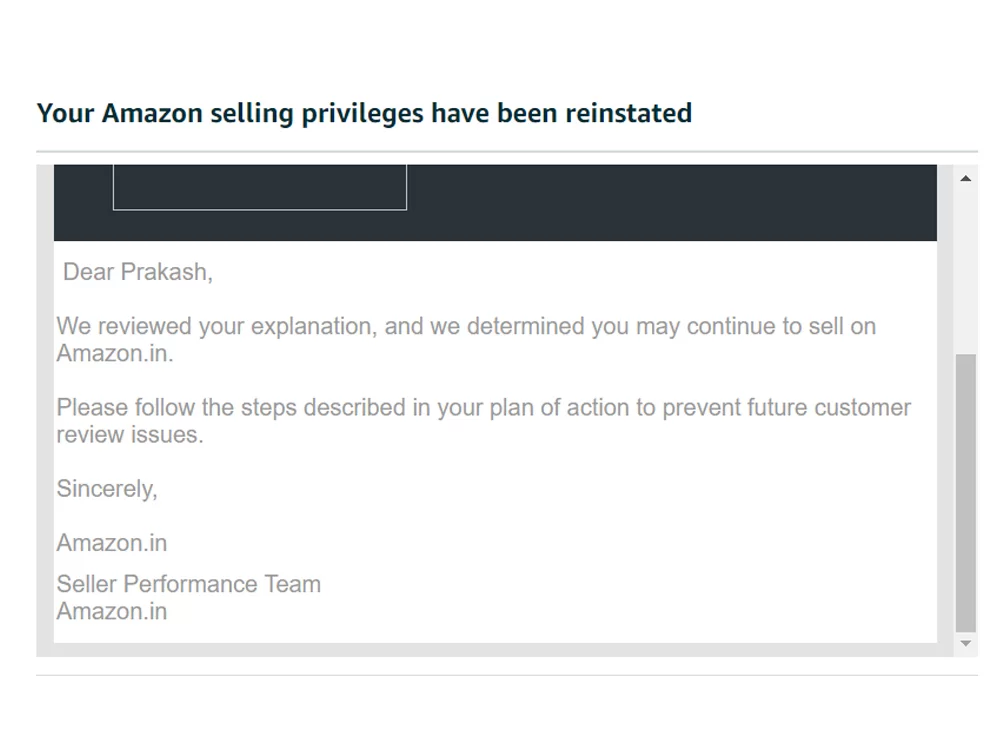The width and height of the screenshot is (1000, 750).
Task: Click the word 'Amazon' in the bold heading
Action: coord(152,114)
